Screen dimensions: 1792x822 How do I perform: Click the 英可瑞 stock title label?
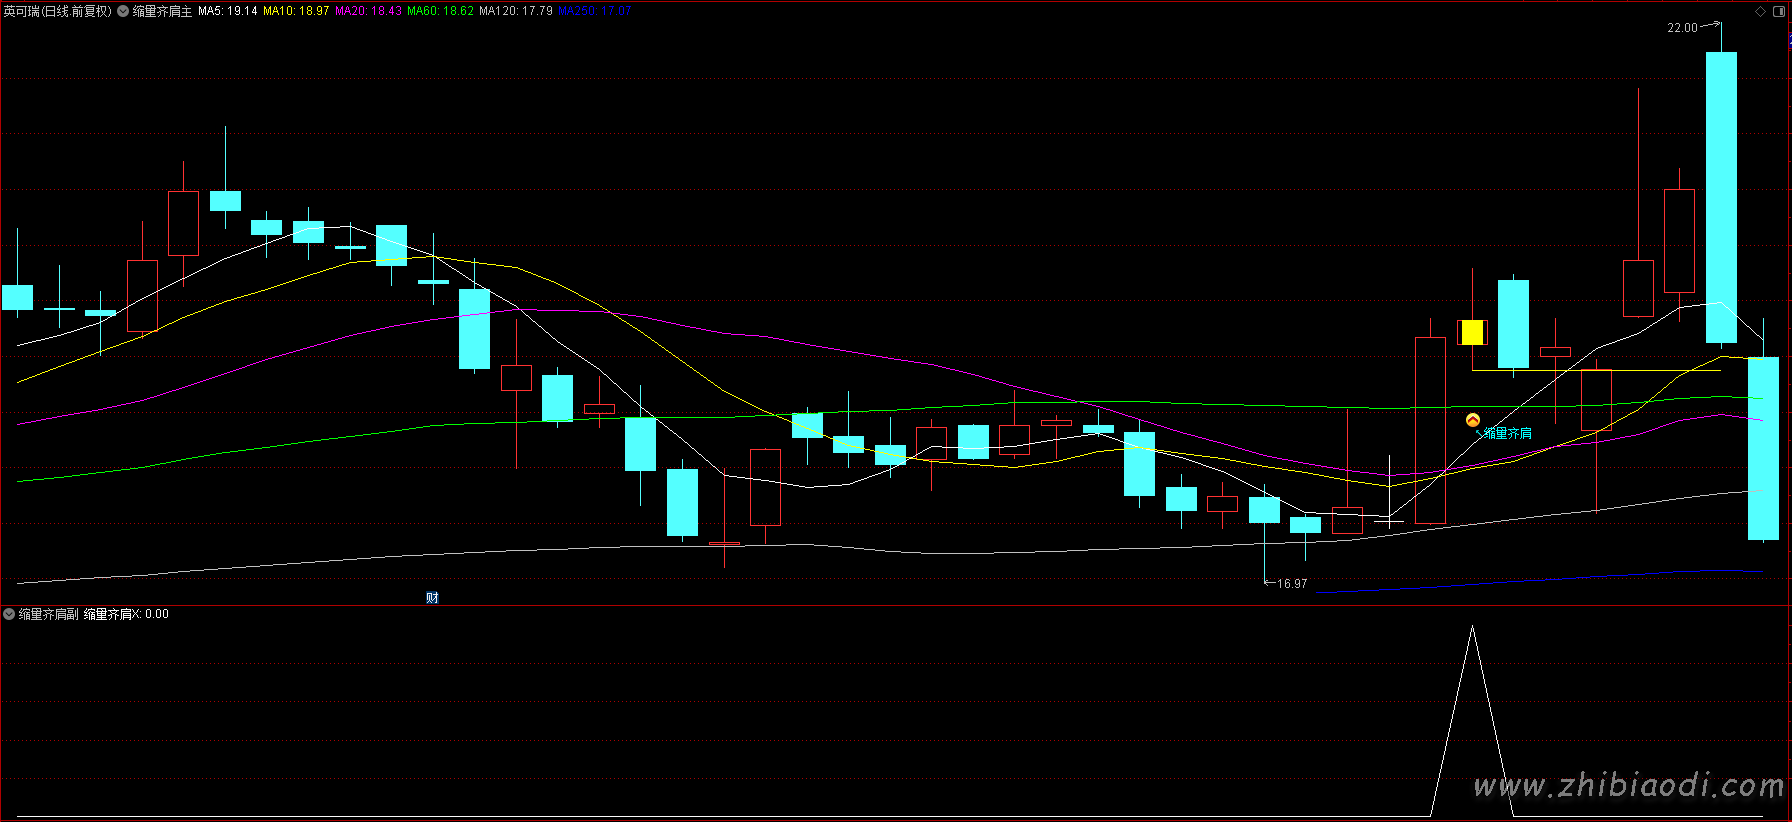tap(57, 11)
